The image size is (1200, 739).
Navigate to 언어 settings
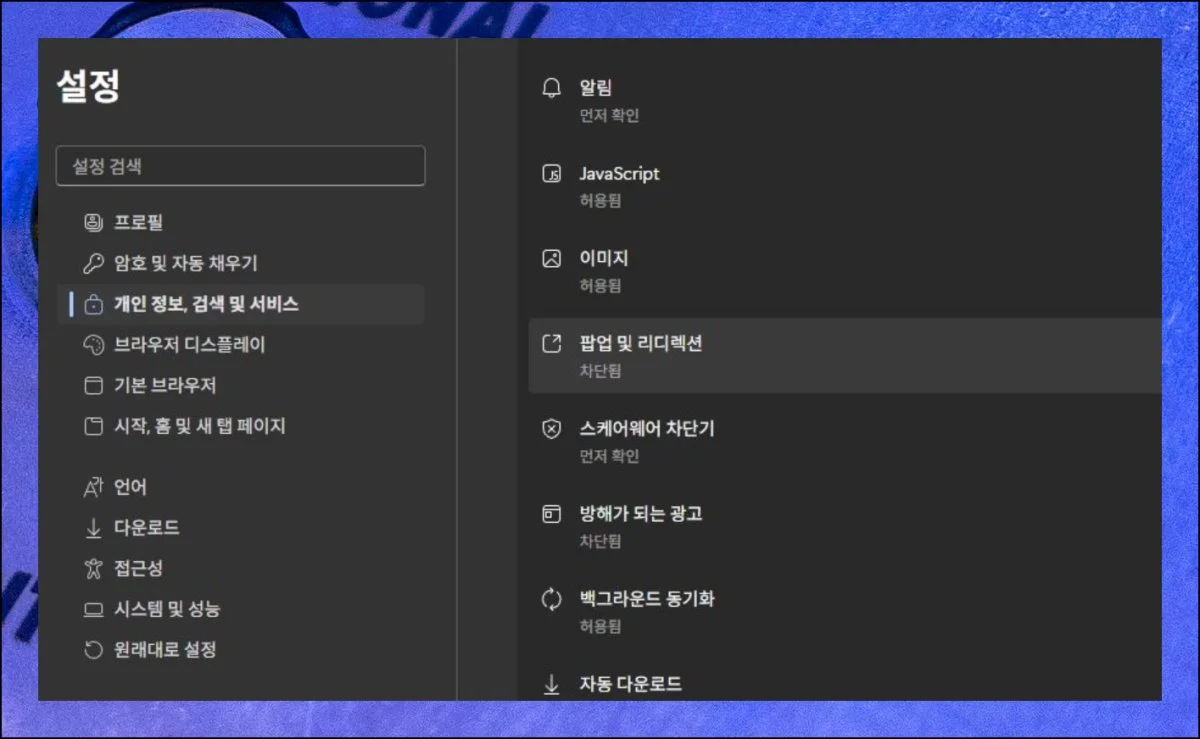tap(130, 487)
